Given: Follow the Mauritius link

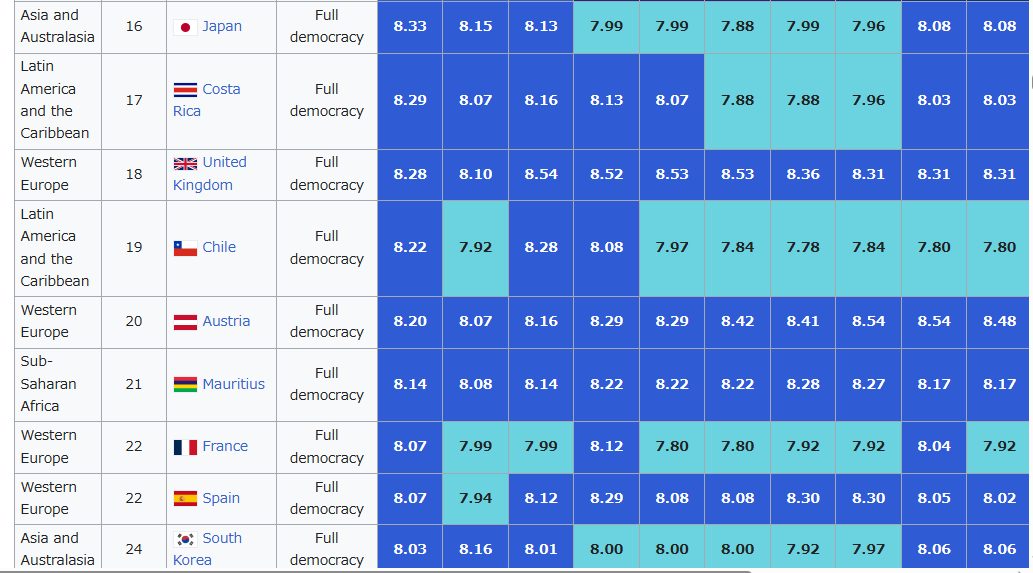Looking at the screenshot, I should pos(233,384).
